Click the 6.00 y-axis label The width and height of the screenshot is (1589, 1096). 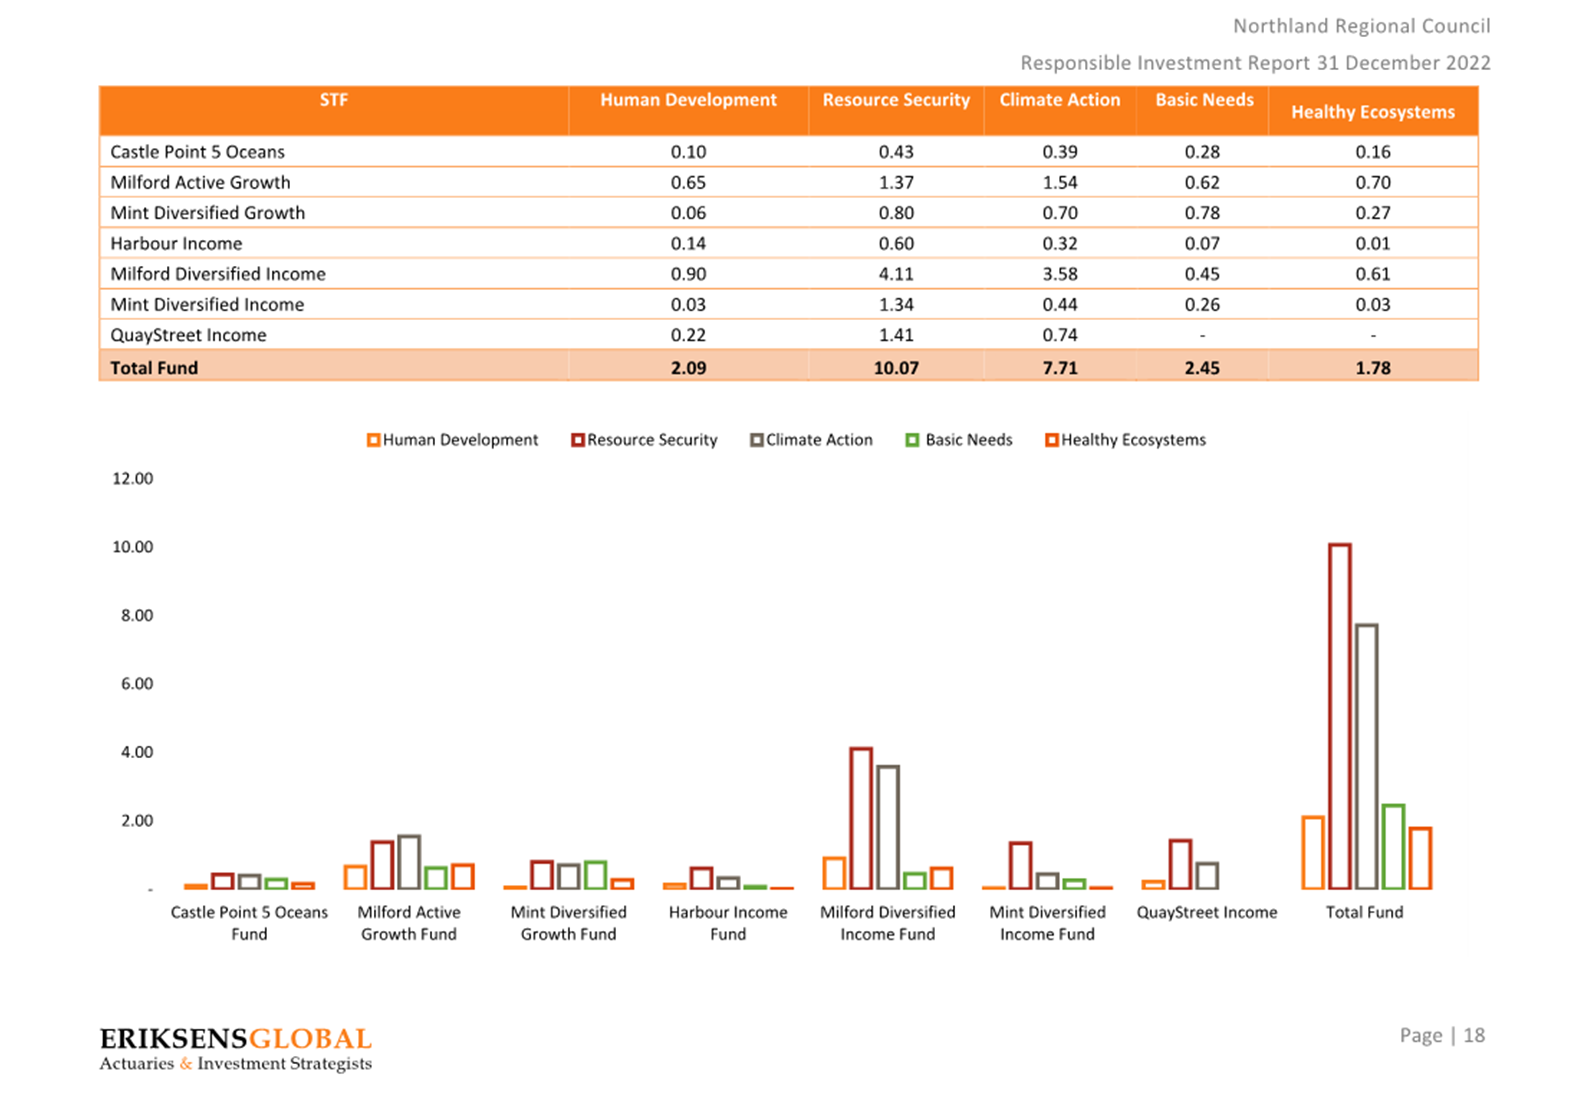137,684
